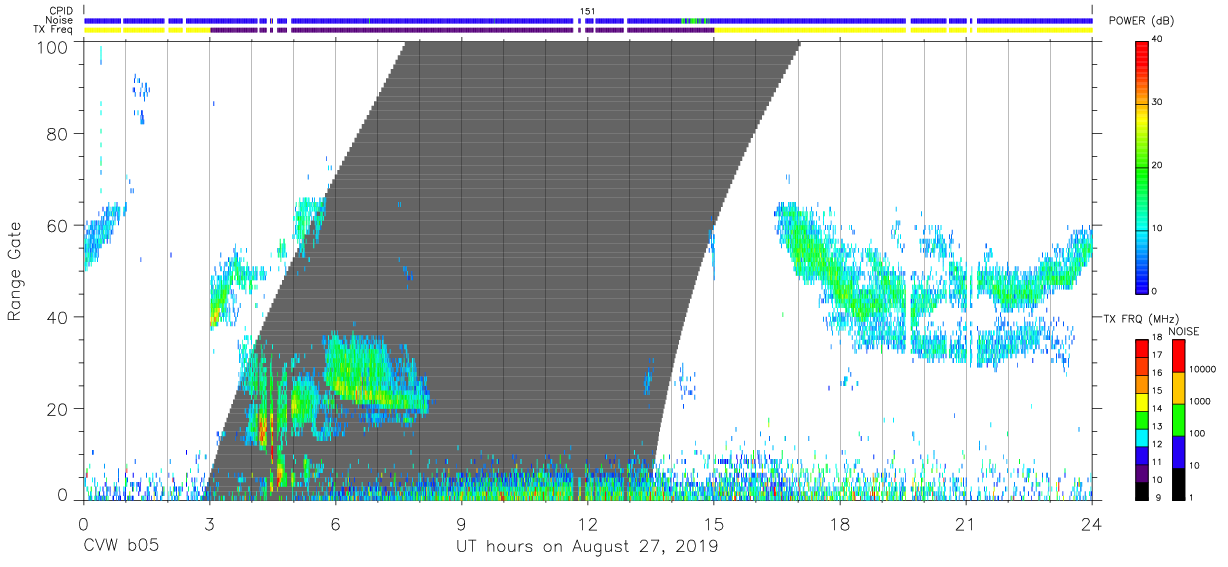Click the "UT hours on August 27, 2019" axis title
The width and height of the screenshot is (1228, 567).
pyautogui.click(x=587, y=547)
